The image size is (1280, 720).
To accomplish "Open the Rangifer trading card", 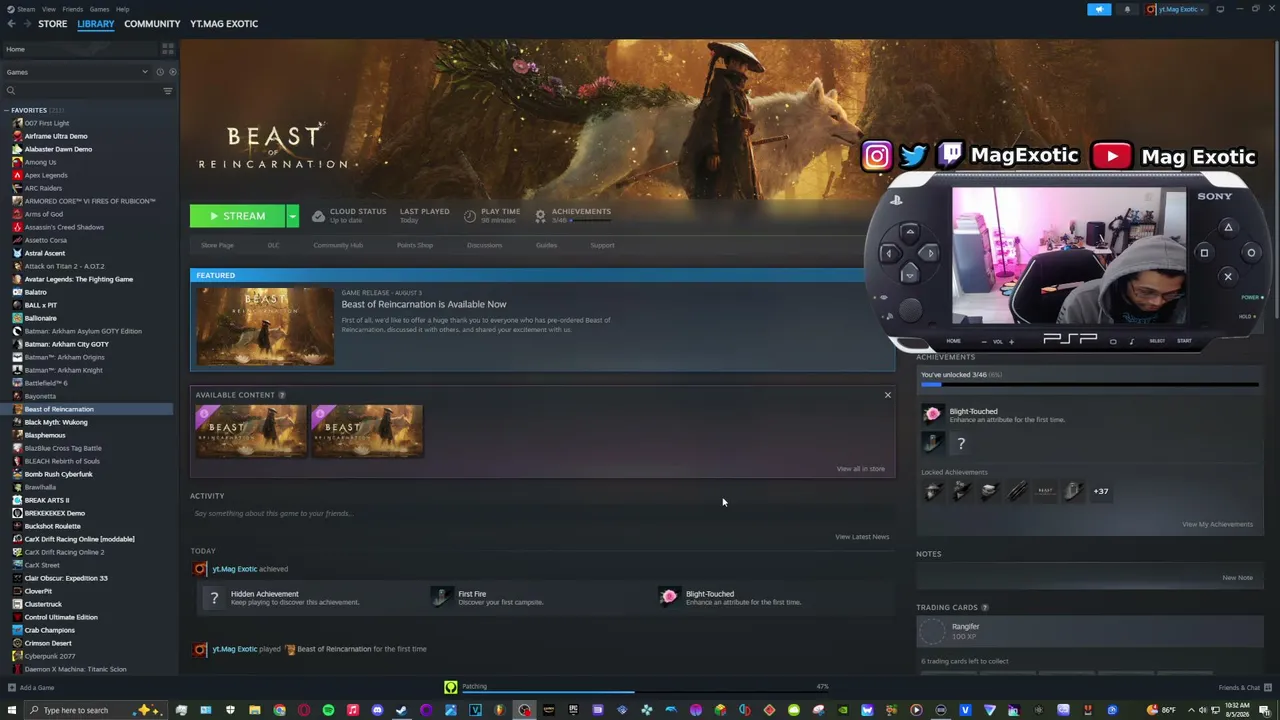I will [x=932, y=631].
